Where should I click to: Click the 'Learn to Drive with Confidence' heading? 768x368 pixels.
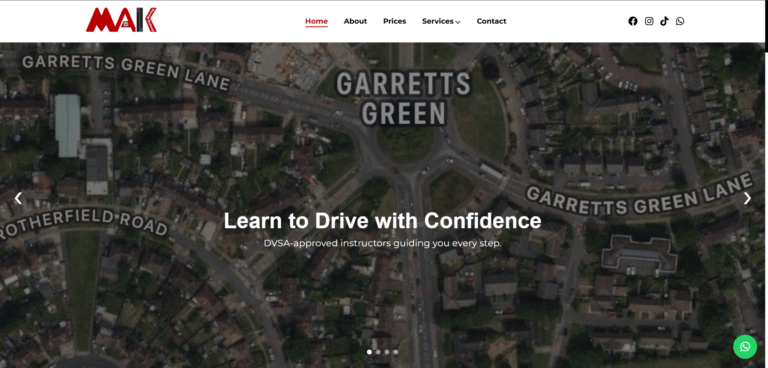383,221
